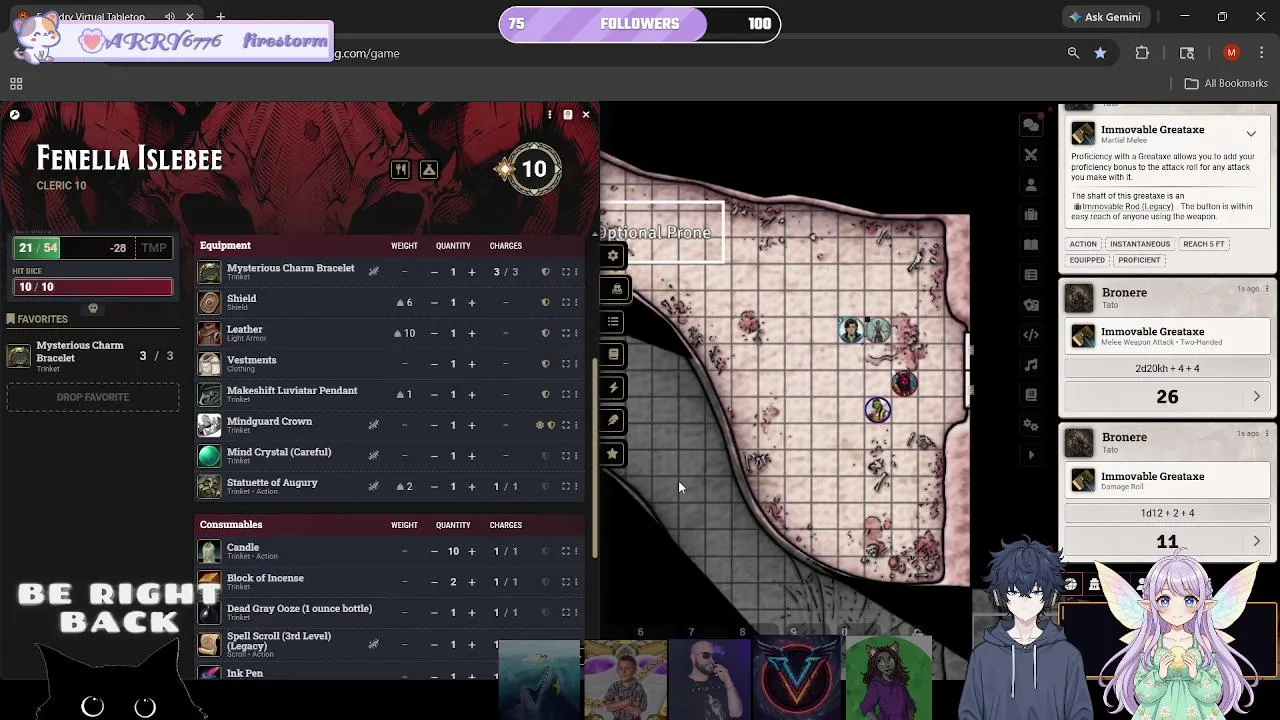Image resolution: width=1280 pixels, height=720 pixels.
Task: Click lightning bolt scene control icon
Action: pos(613,387)
